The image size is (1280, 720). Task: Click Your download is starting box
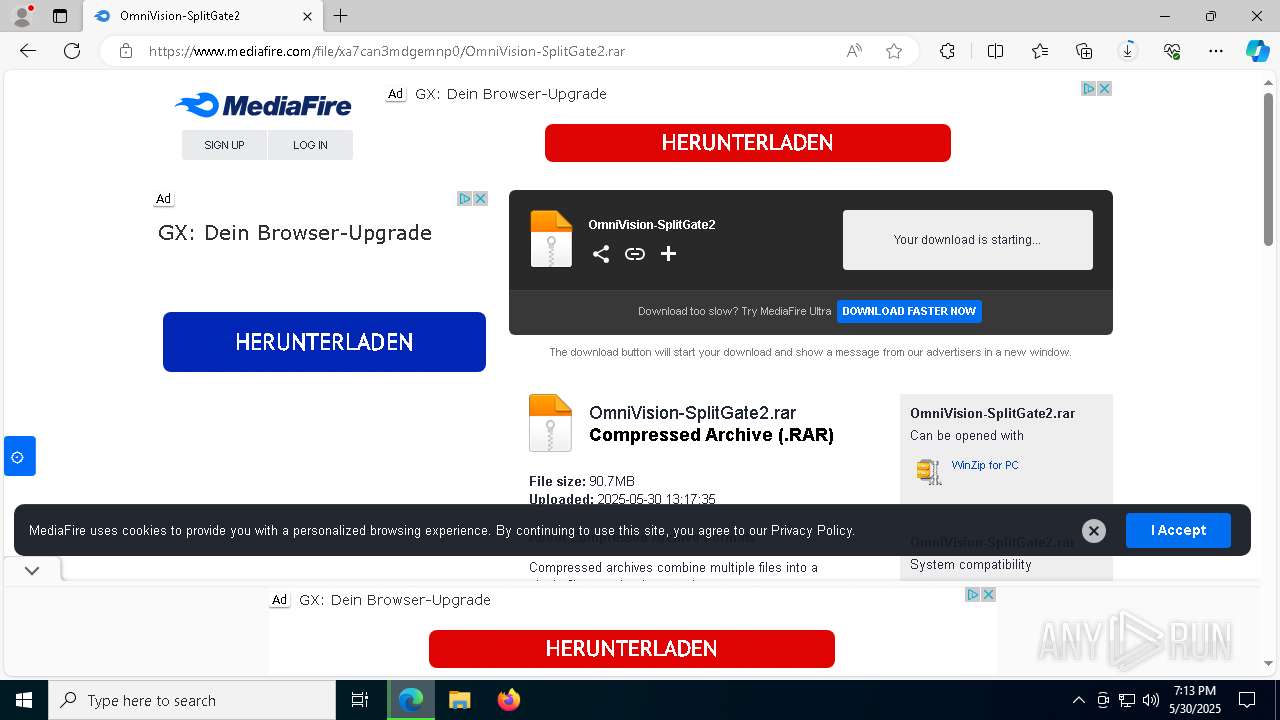967,240
